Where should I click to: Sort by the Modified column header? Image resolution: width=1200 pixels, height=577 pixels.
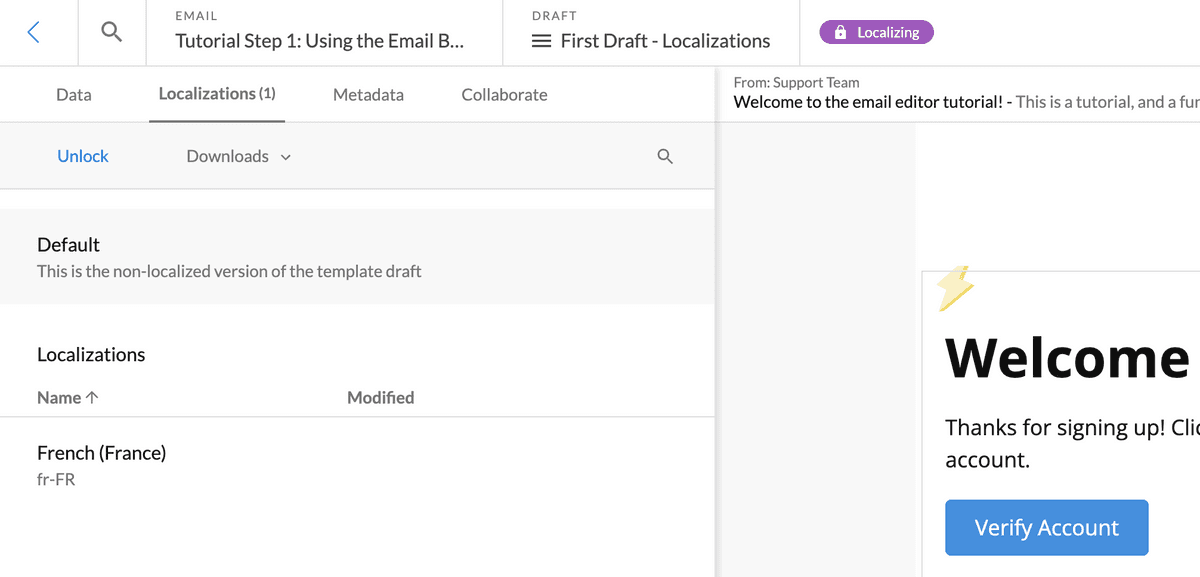pos(380,397)
